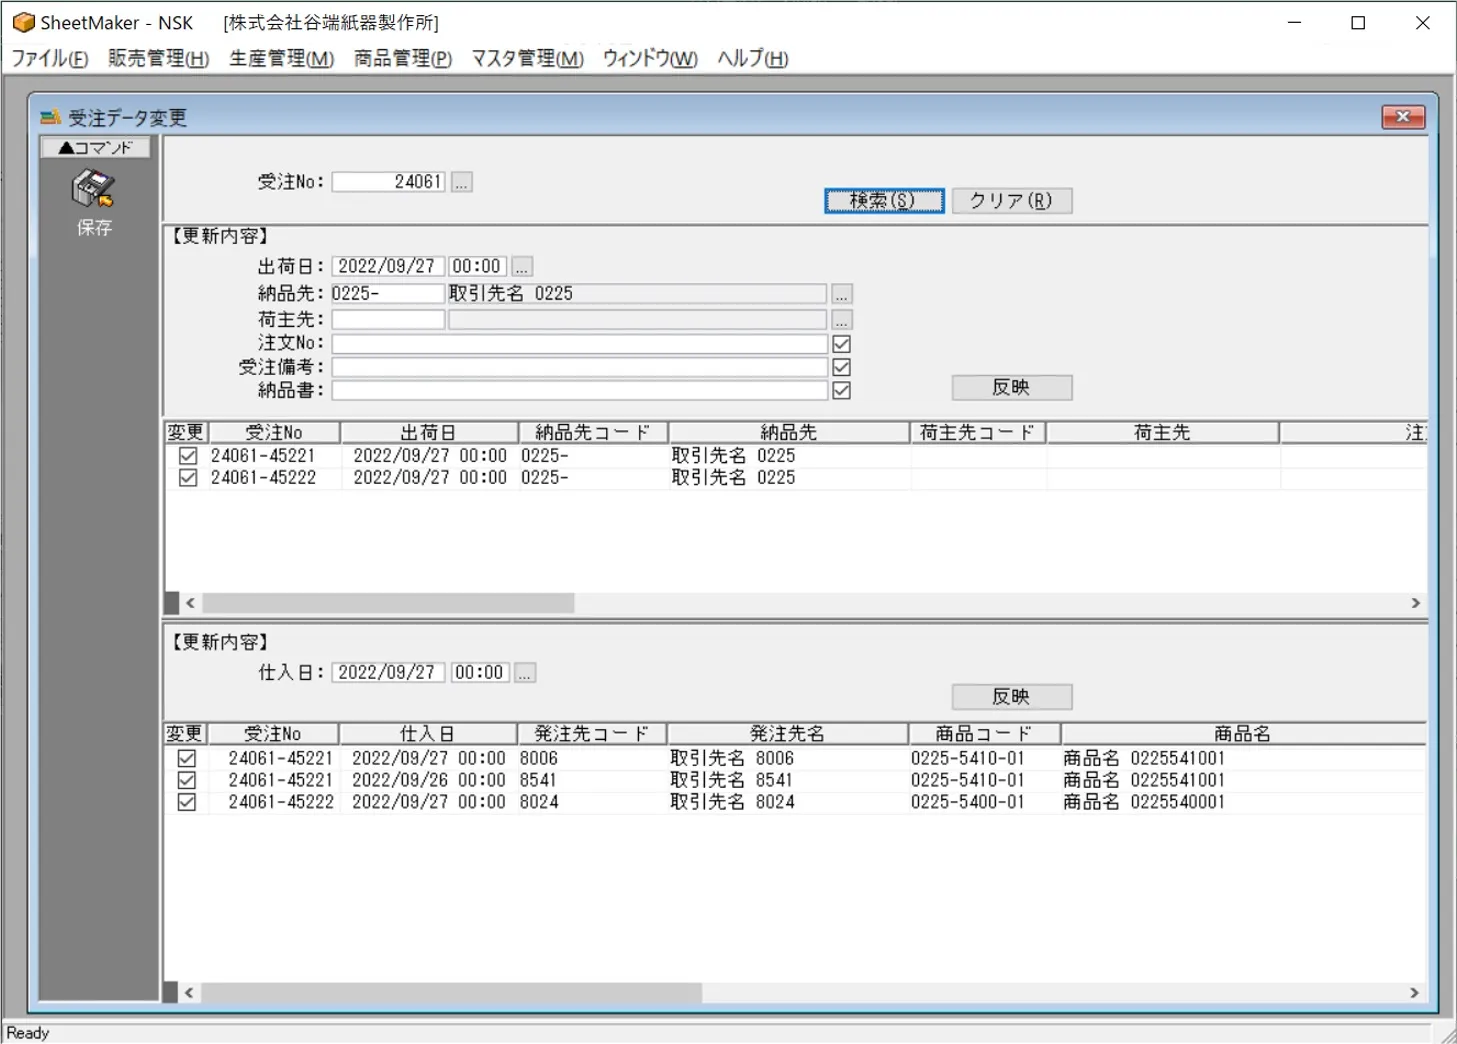Open the 仕入日 date picker ellipsis button

point(524,673)
